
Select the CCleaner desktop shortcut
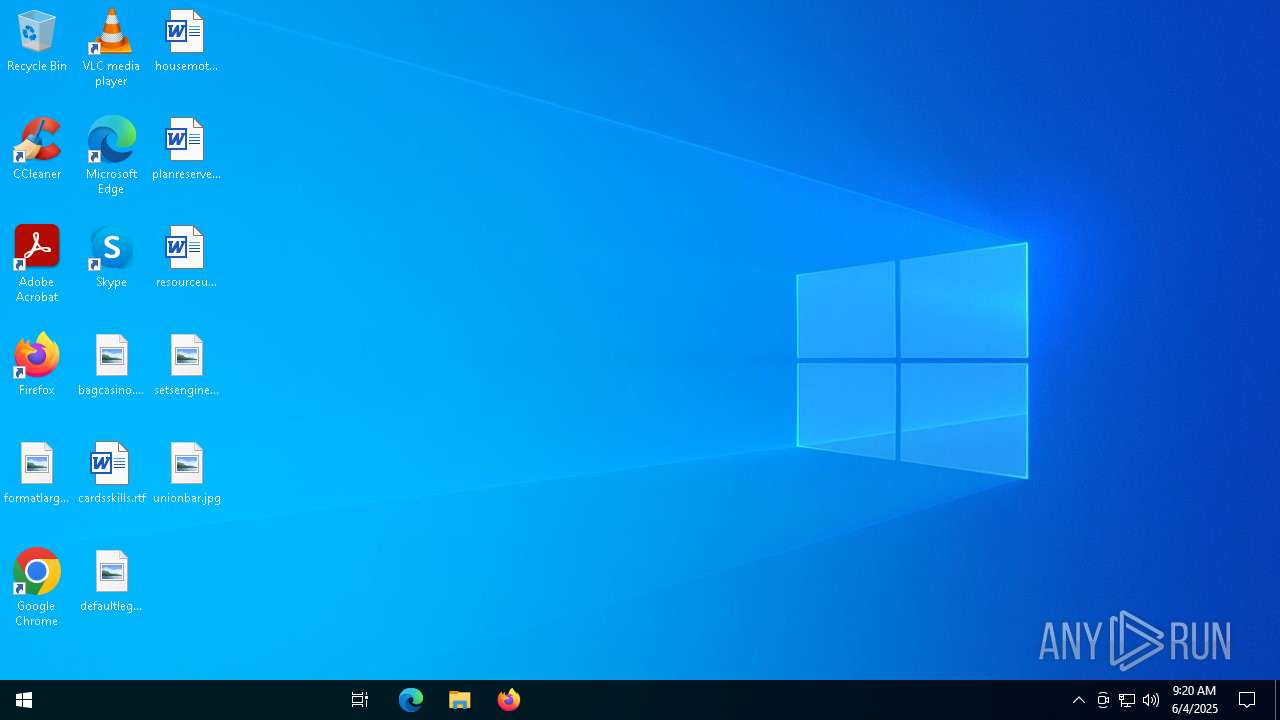pos(37,150)
